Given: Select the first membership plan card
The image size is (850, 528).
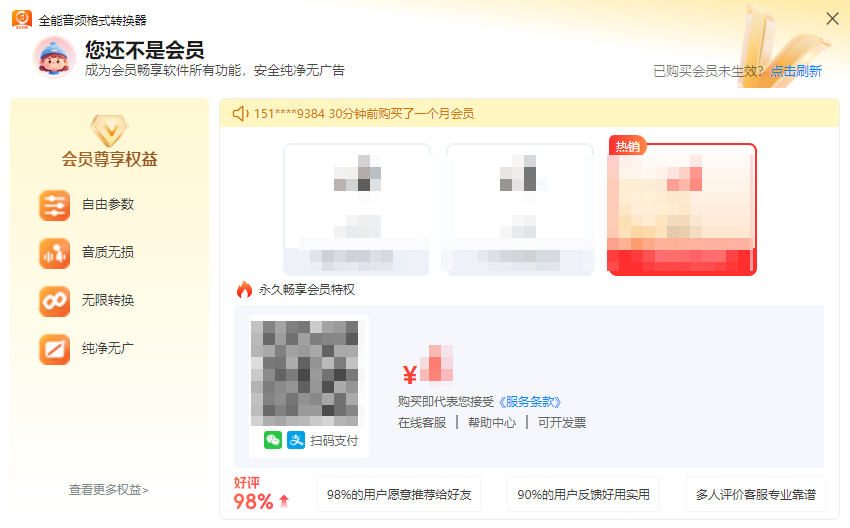Looking at the screenshot, I should click(357, 209).
